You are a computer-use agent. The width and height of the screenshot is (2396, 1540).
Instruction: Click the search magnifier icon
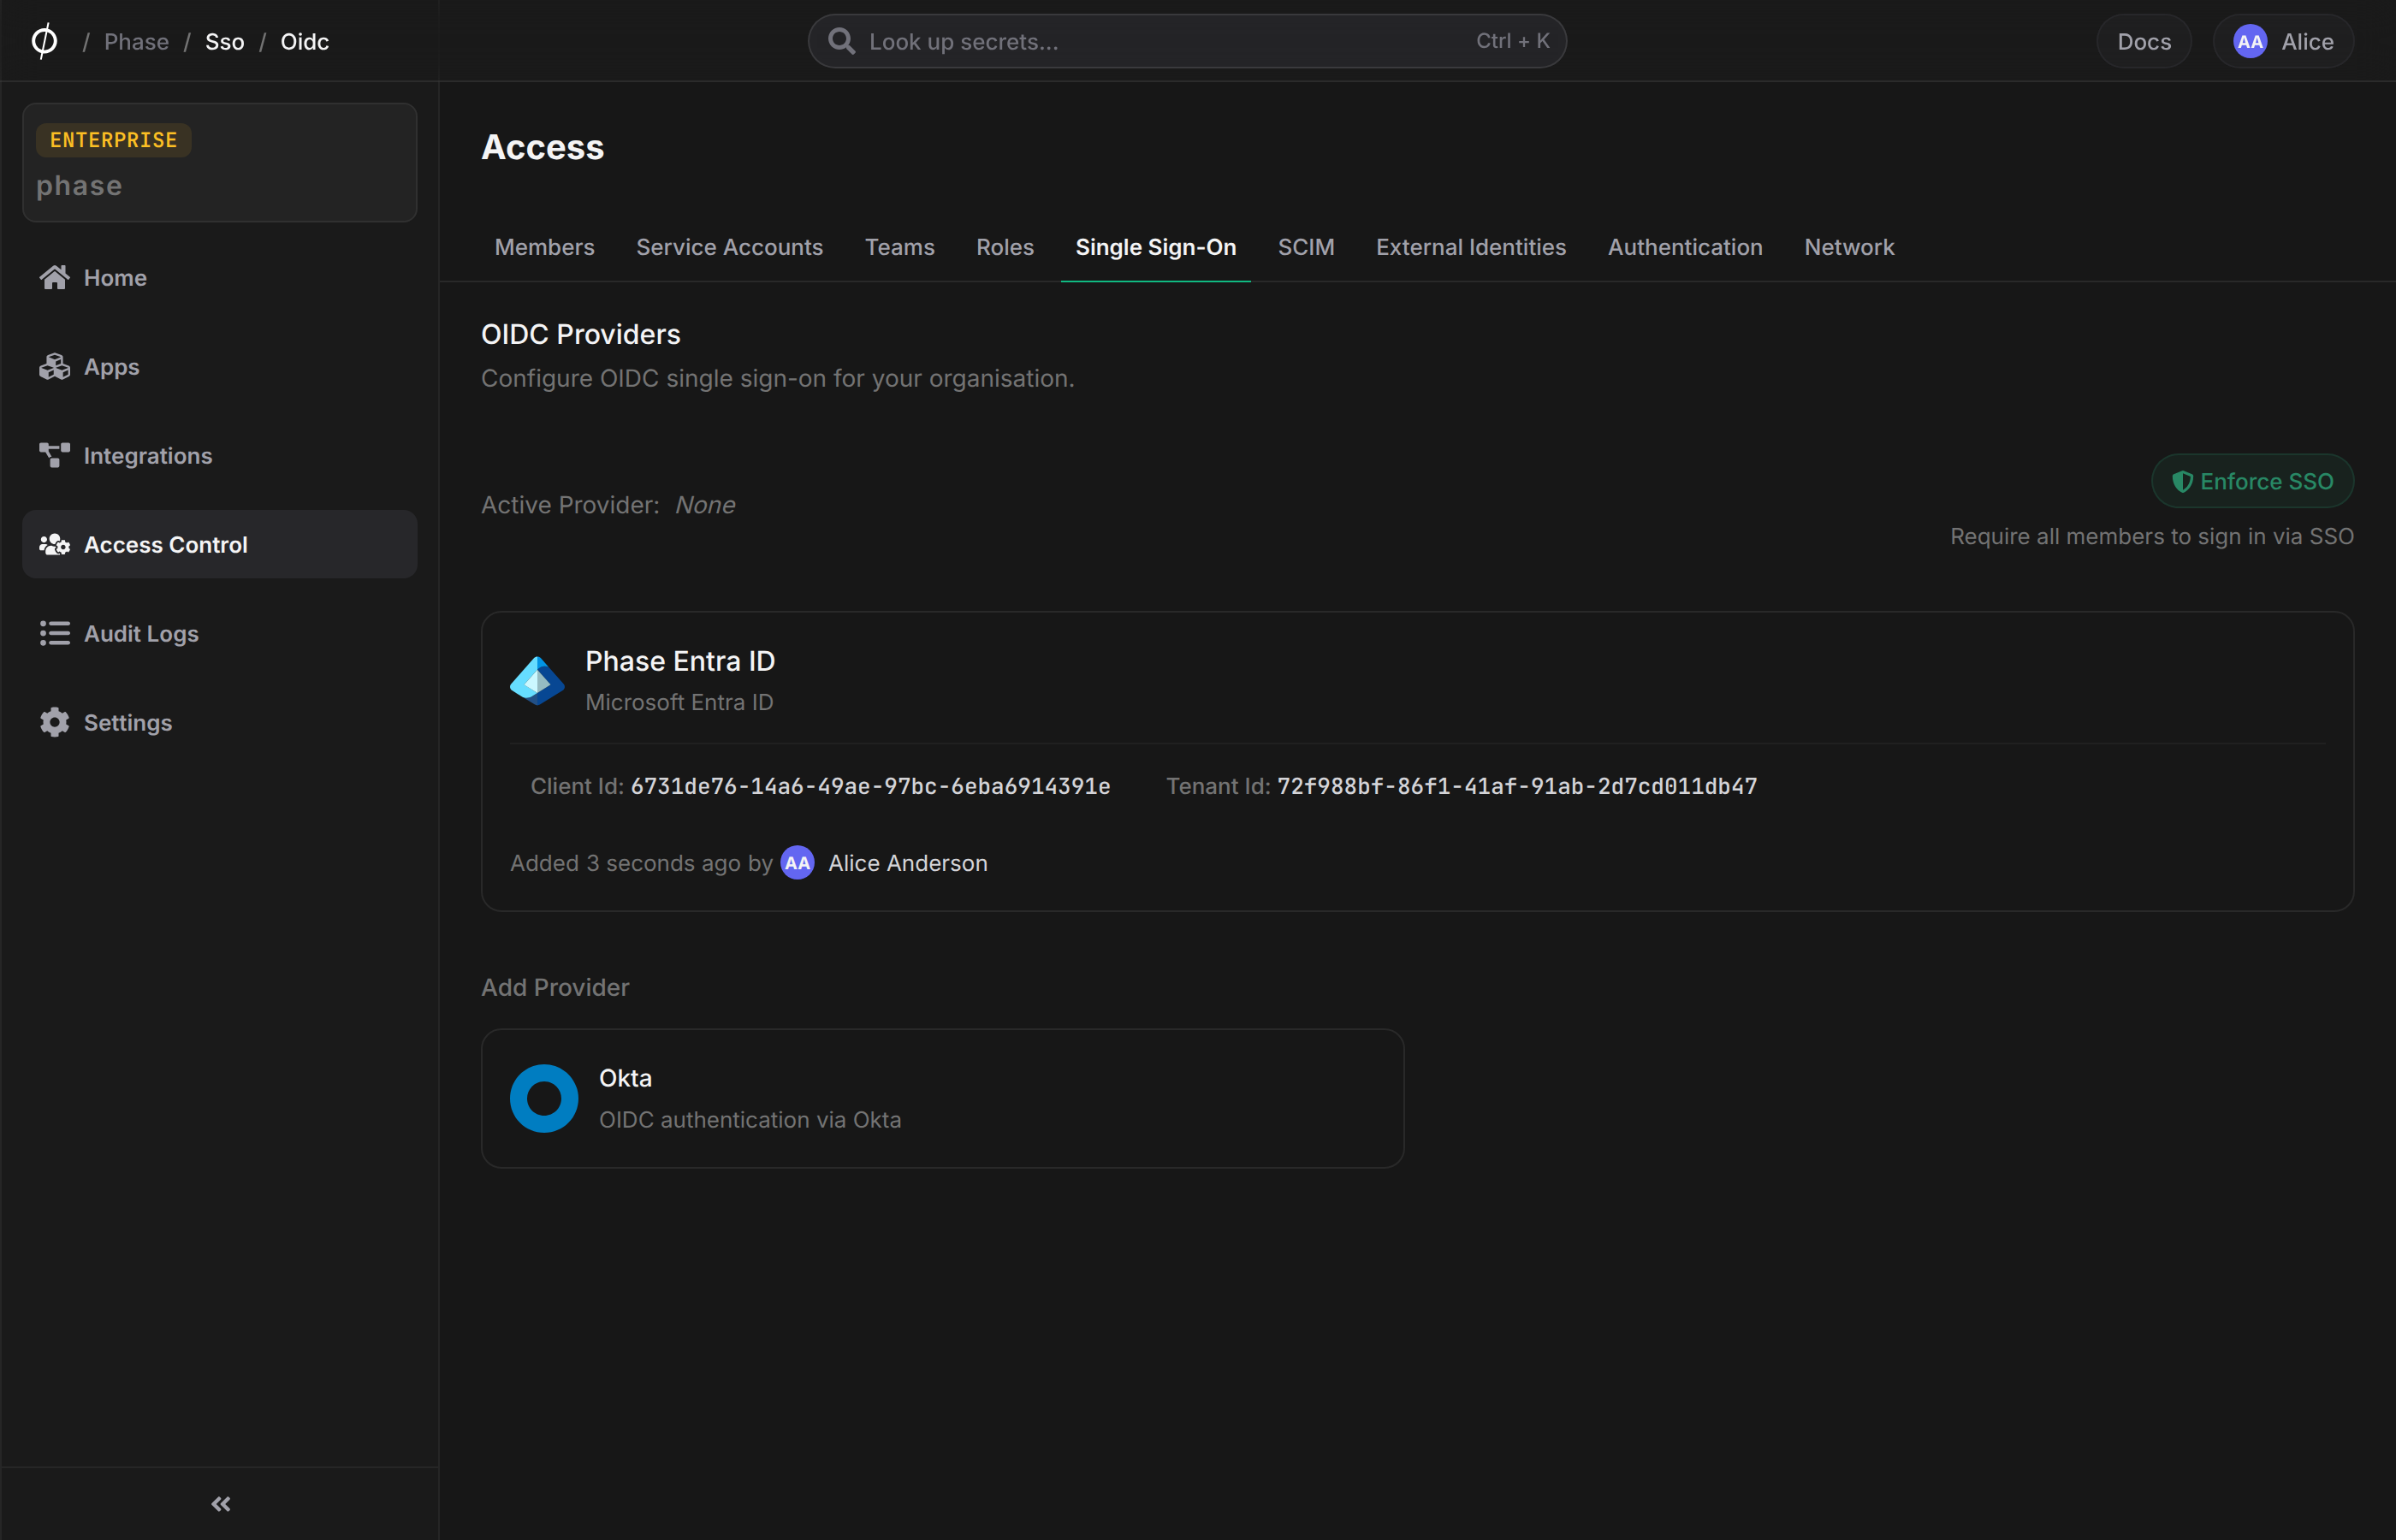coord(842,41)
